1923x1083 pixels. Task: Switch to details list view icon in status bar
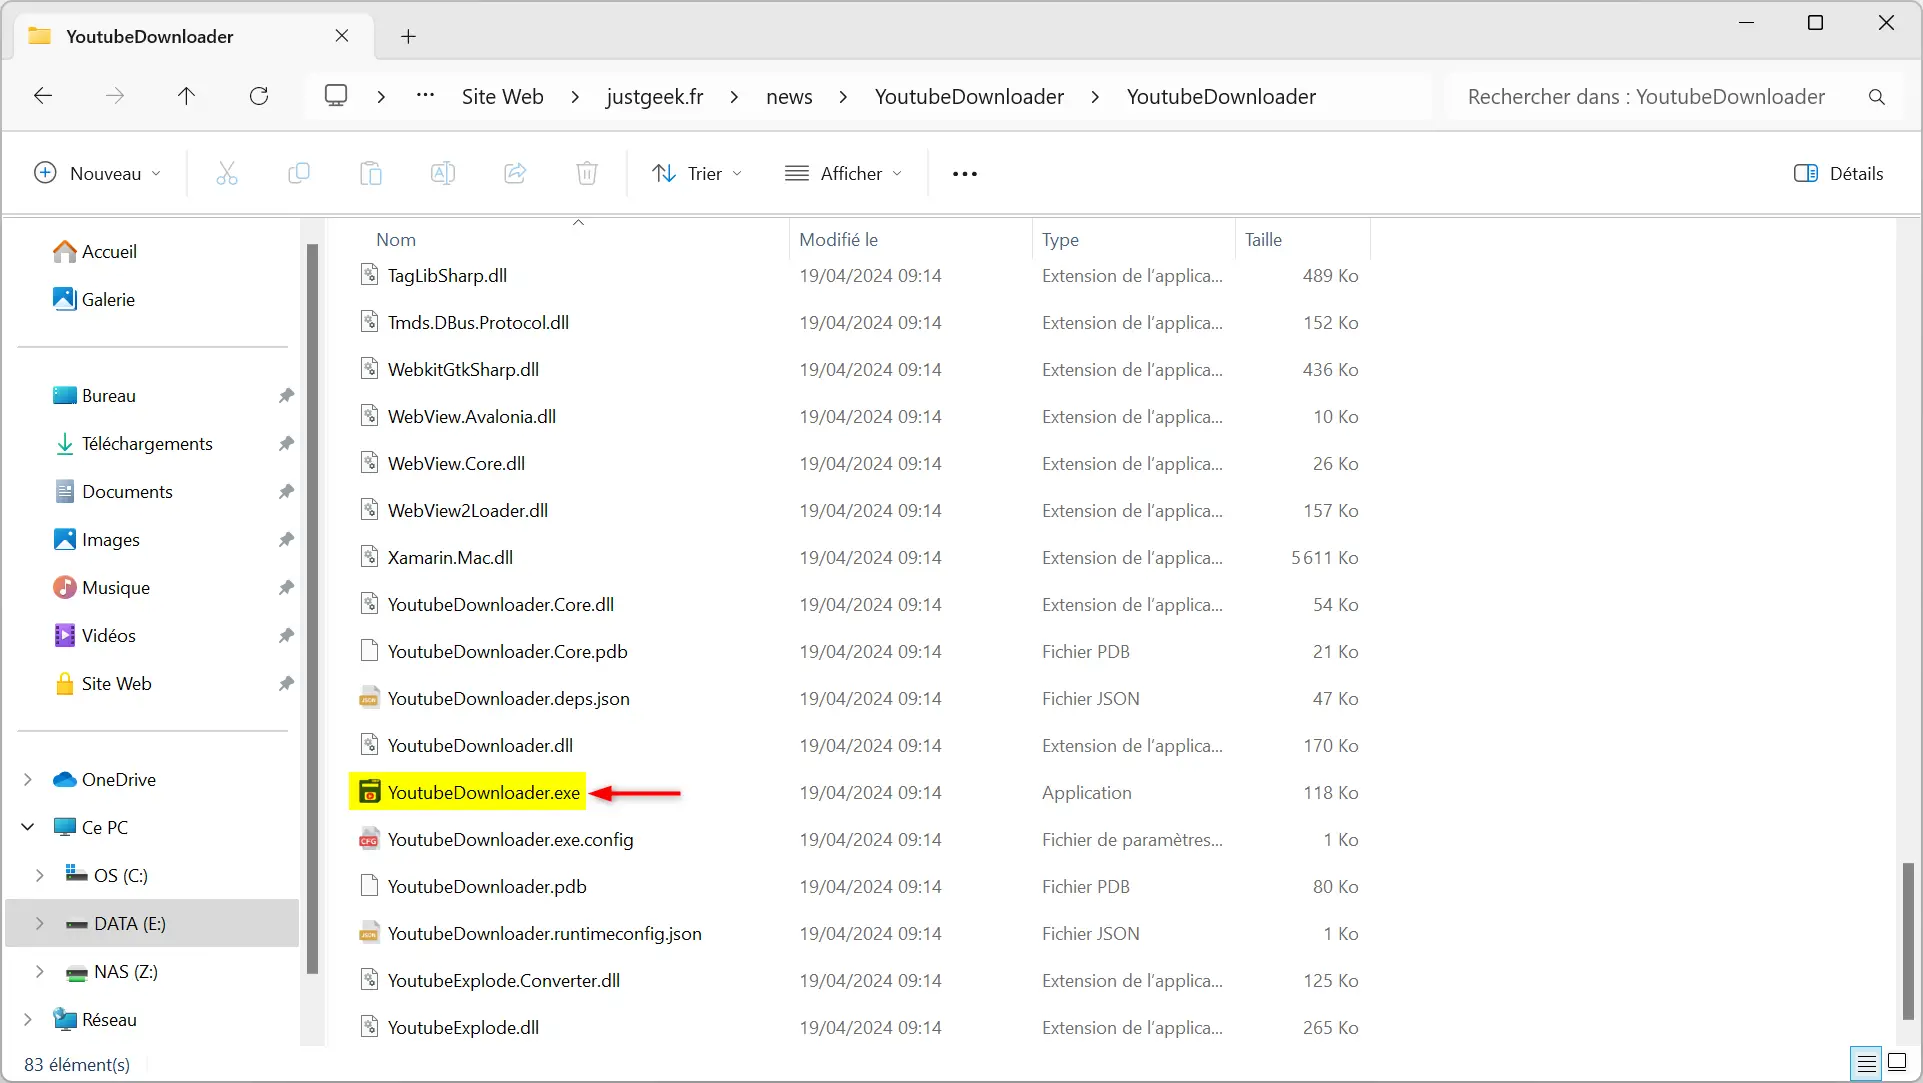1866,1063
